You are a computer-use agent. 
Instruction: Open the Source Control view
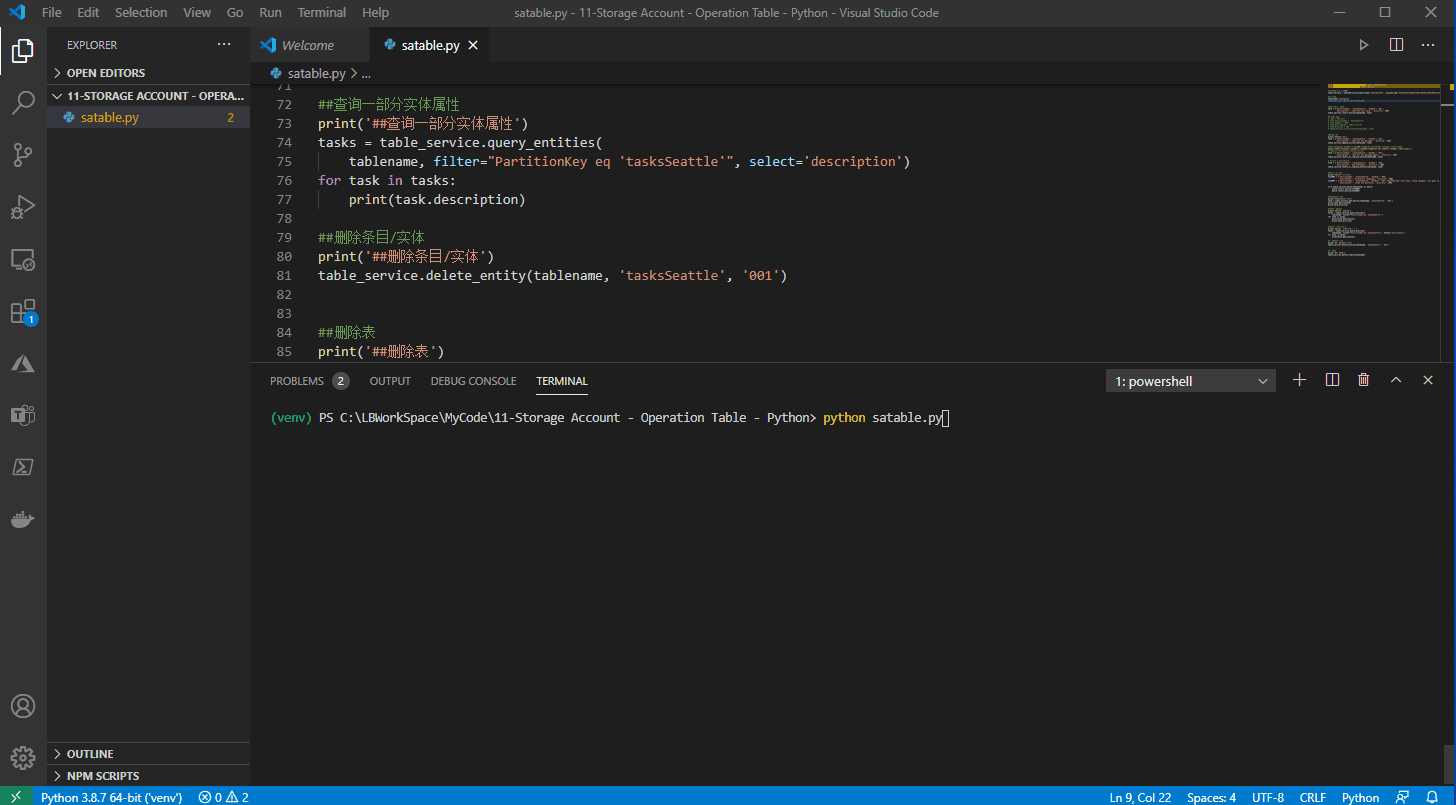[x=23, y=154]
